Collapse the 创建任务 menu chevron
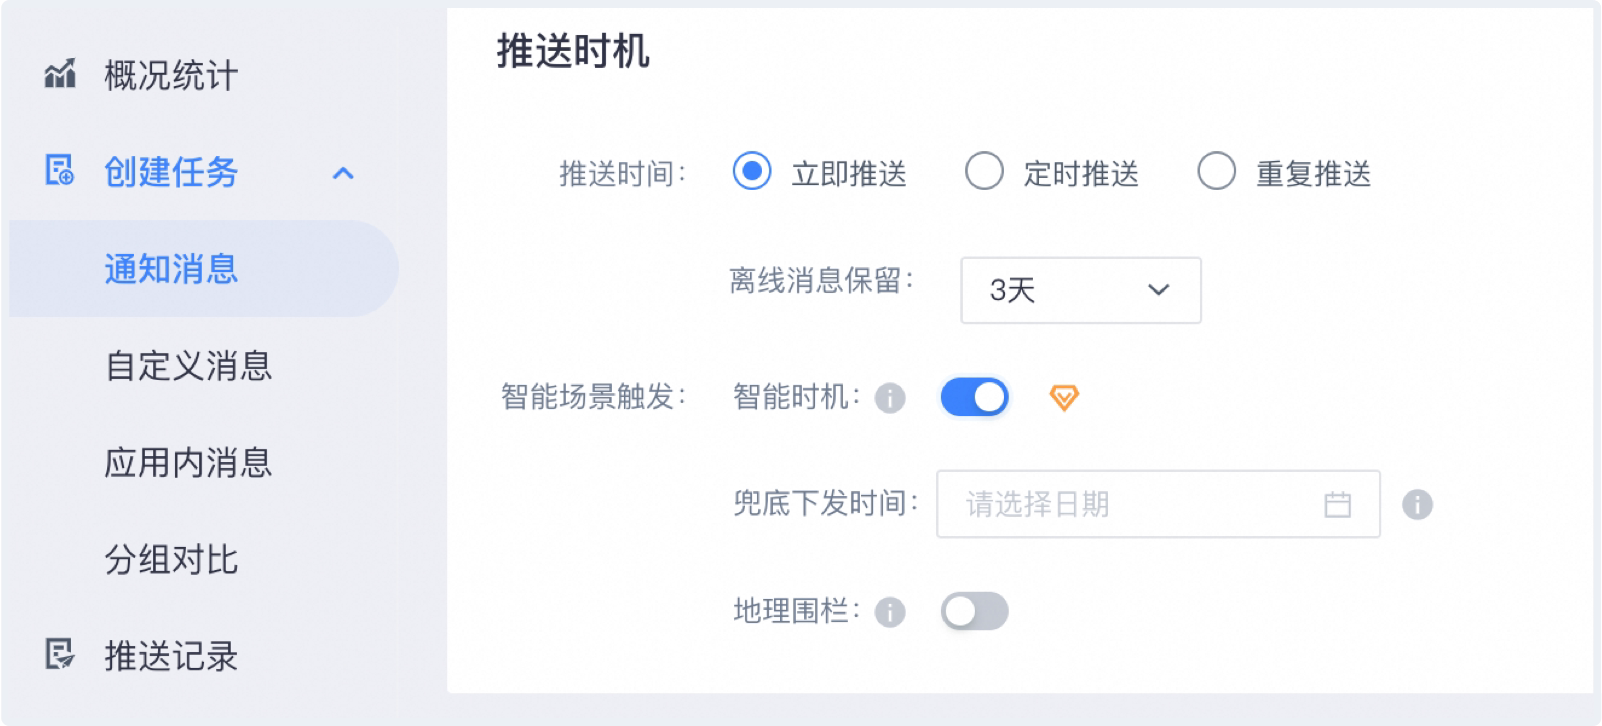 [x=343, y=173]
